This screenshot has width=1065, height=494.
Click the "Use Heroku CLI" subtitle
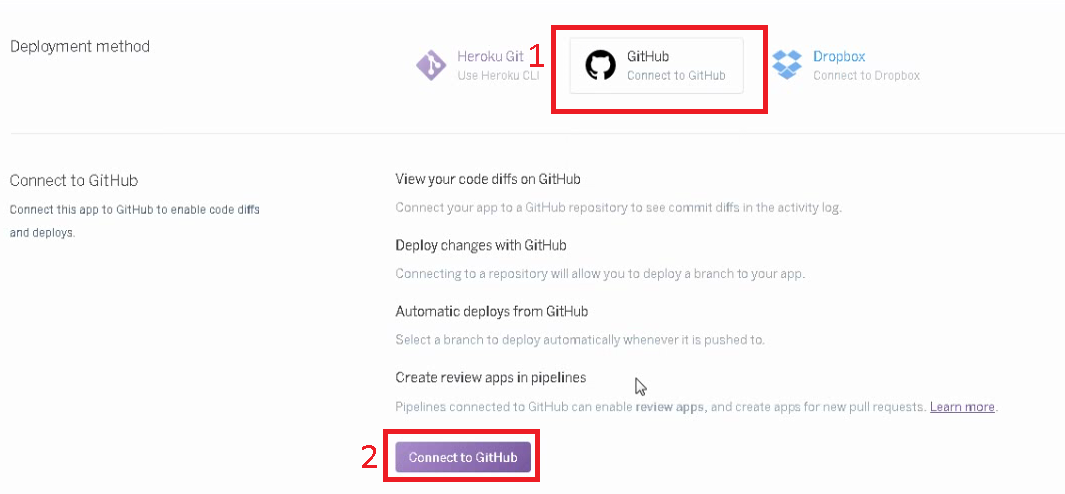(490, 76)
